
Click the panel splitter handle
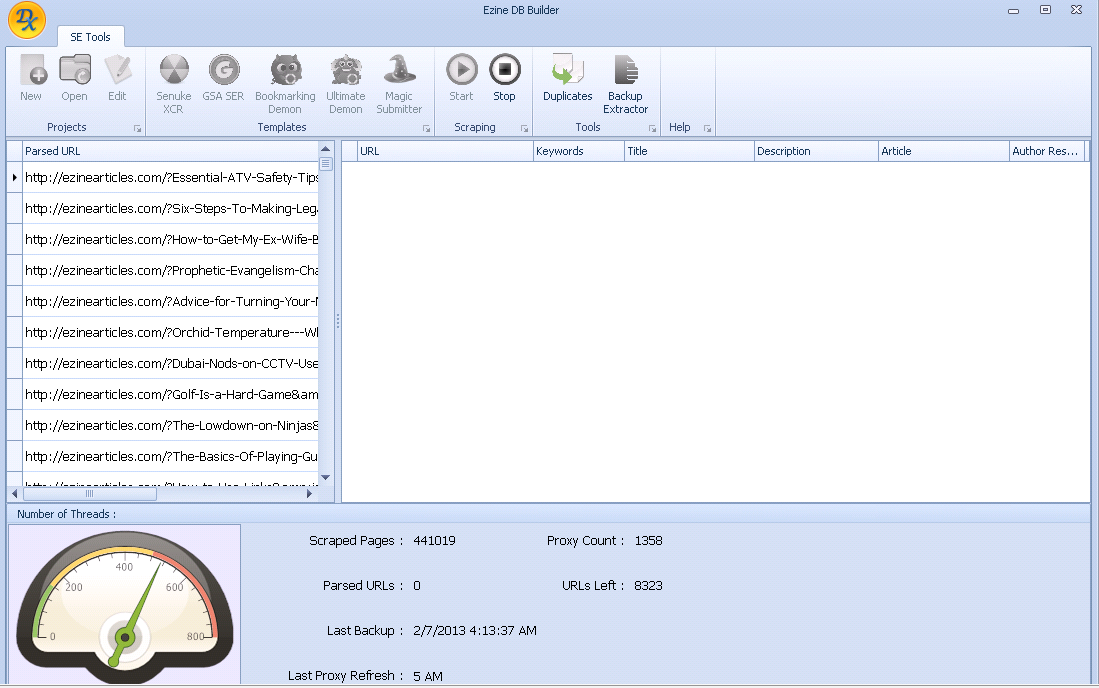[x=338, y=321]
